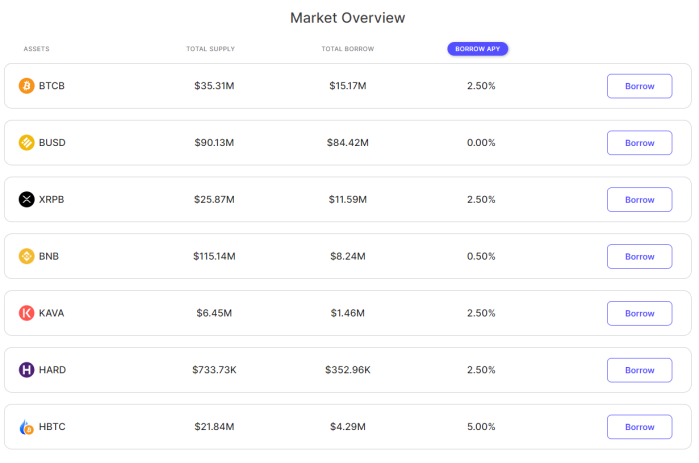The image size is (699, 463).
Task: Click the HARD asset name
Action: [52, 370]
